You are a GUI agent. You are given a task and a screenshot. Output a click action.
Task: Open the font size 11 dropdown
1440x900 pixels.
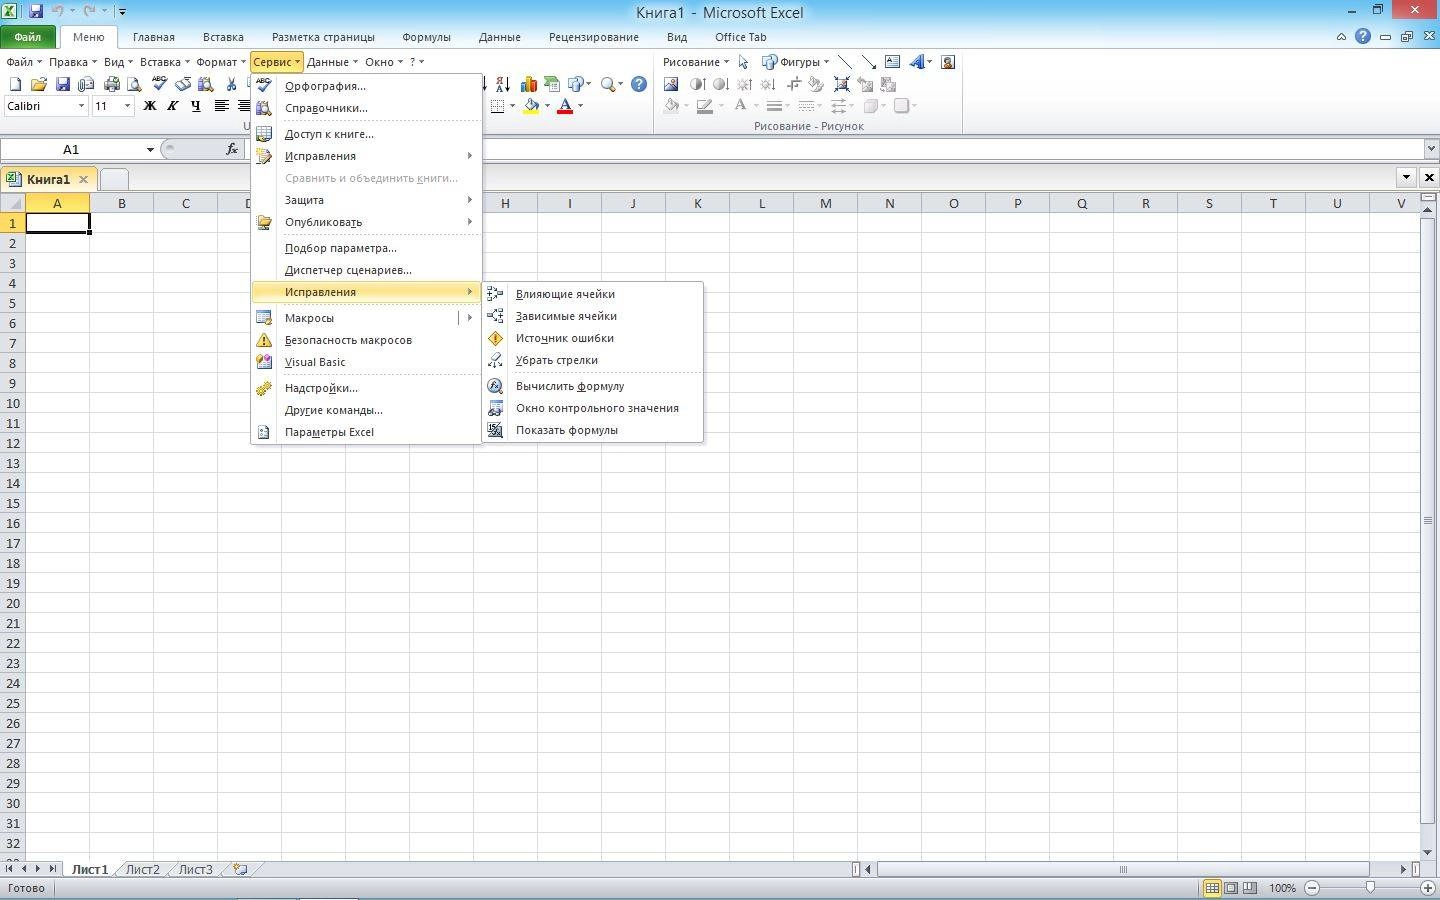[127, 106]
